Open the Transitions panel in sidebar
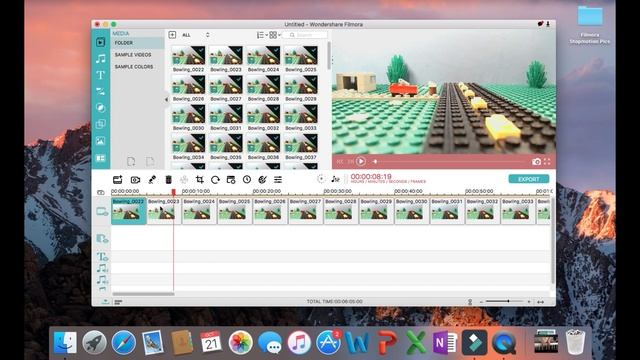 100,91
